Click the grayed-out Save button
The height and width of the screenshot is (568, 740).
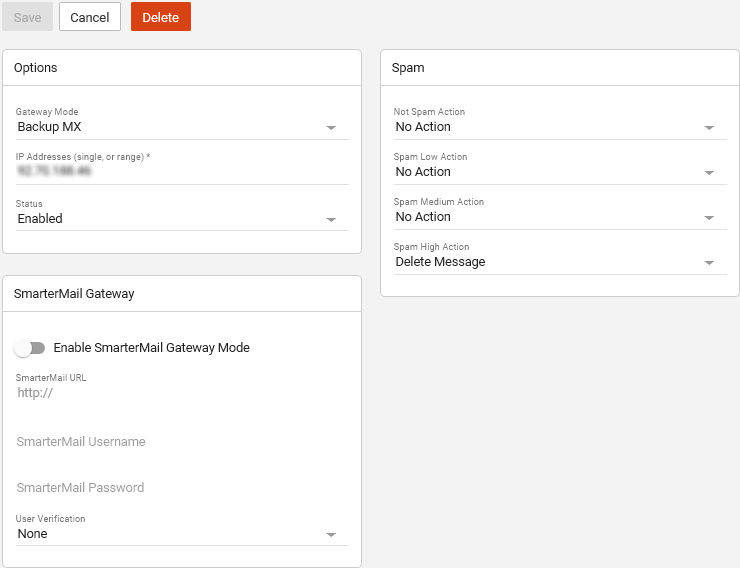pyautogui.click(x=27, y=17)
